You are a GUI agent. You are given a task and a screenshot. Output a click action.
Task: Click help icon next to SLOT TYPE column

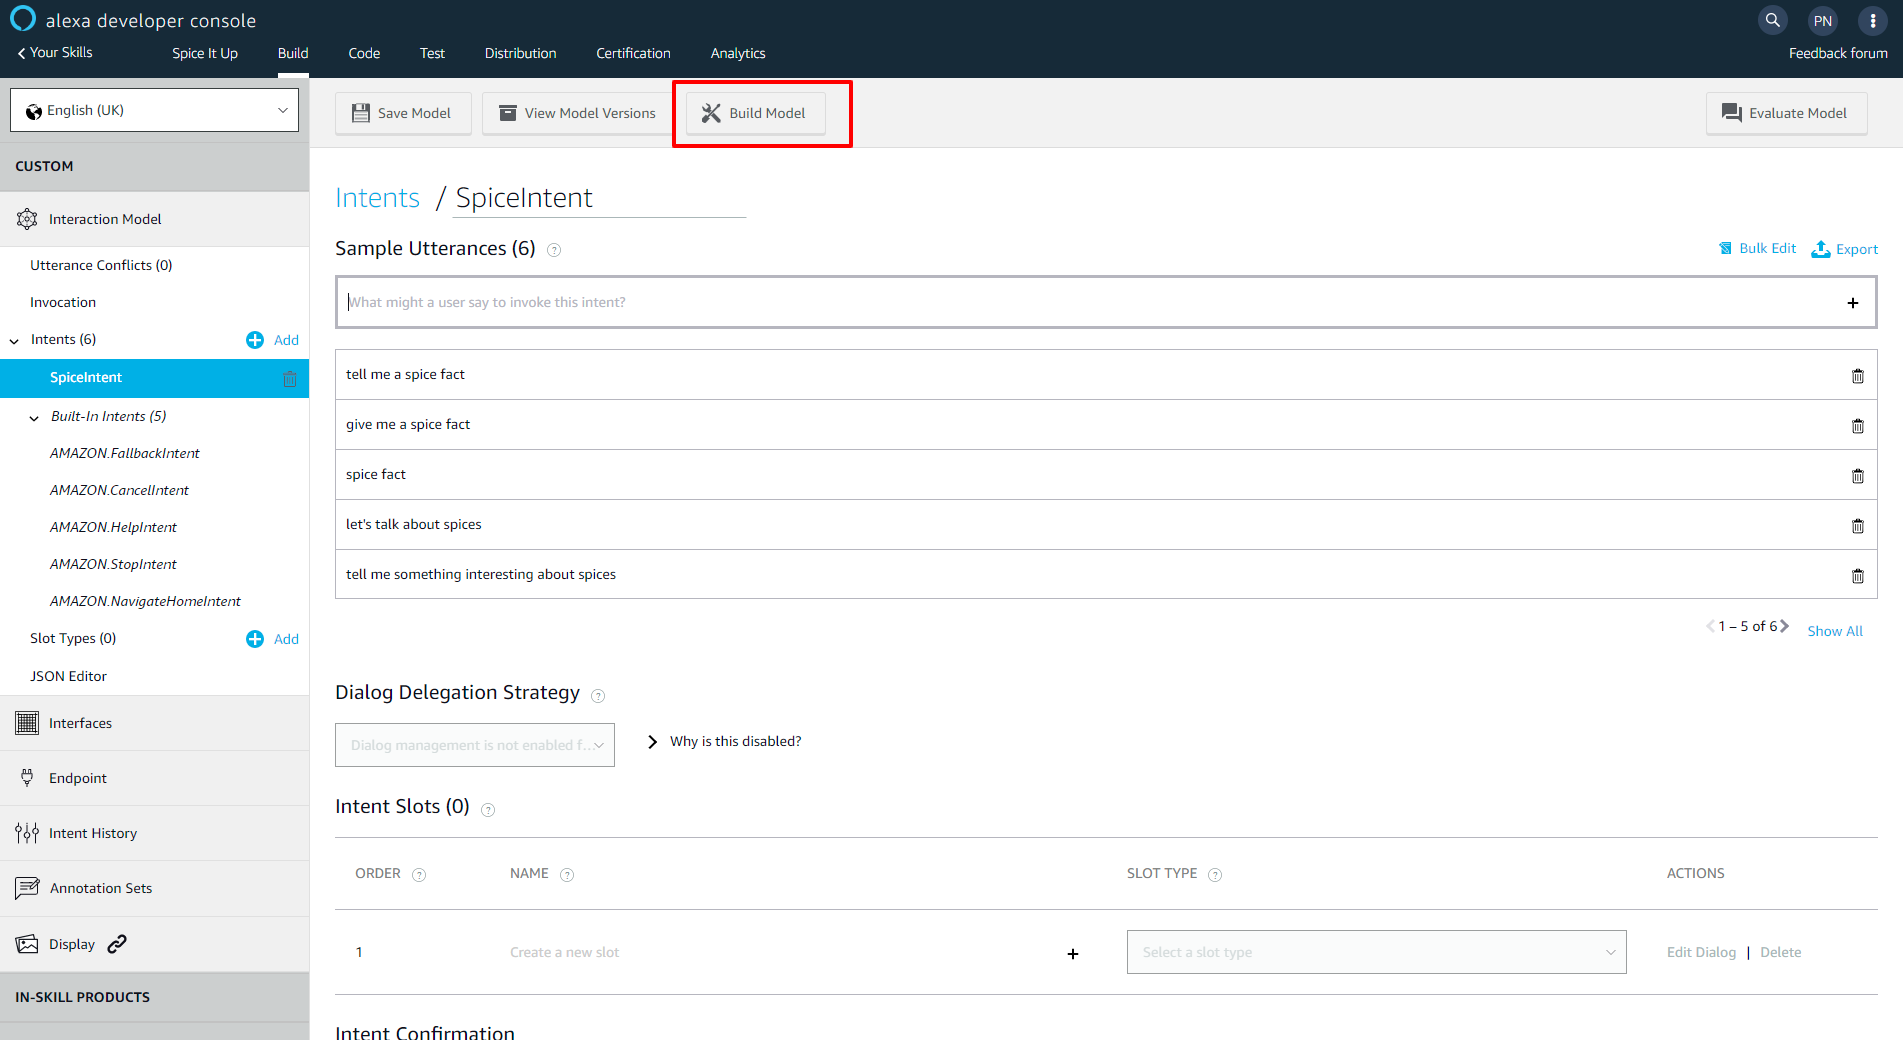1215,875
